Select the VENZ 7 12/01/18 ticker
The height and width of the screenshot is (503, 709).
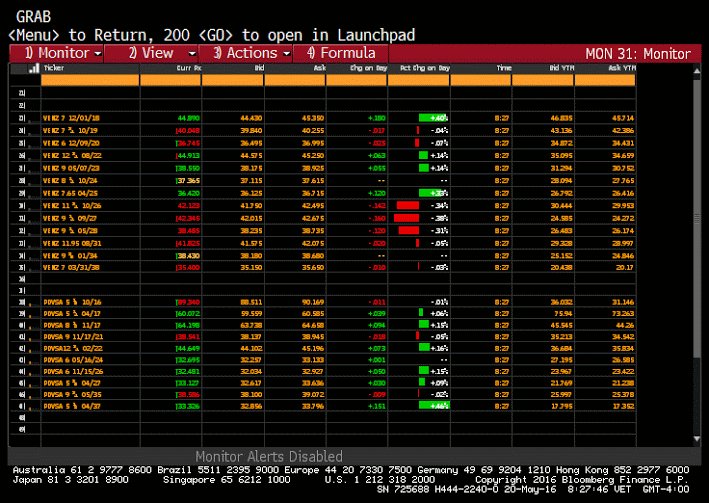pos(71,118)
